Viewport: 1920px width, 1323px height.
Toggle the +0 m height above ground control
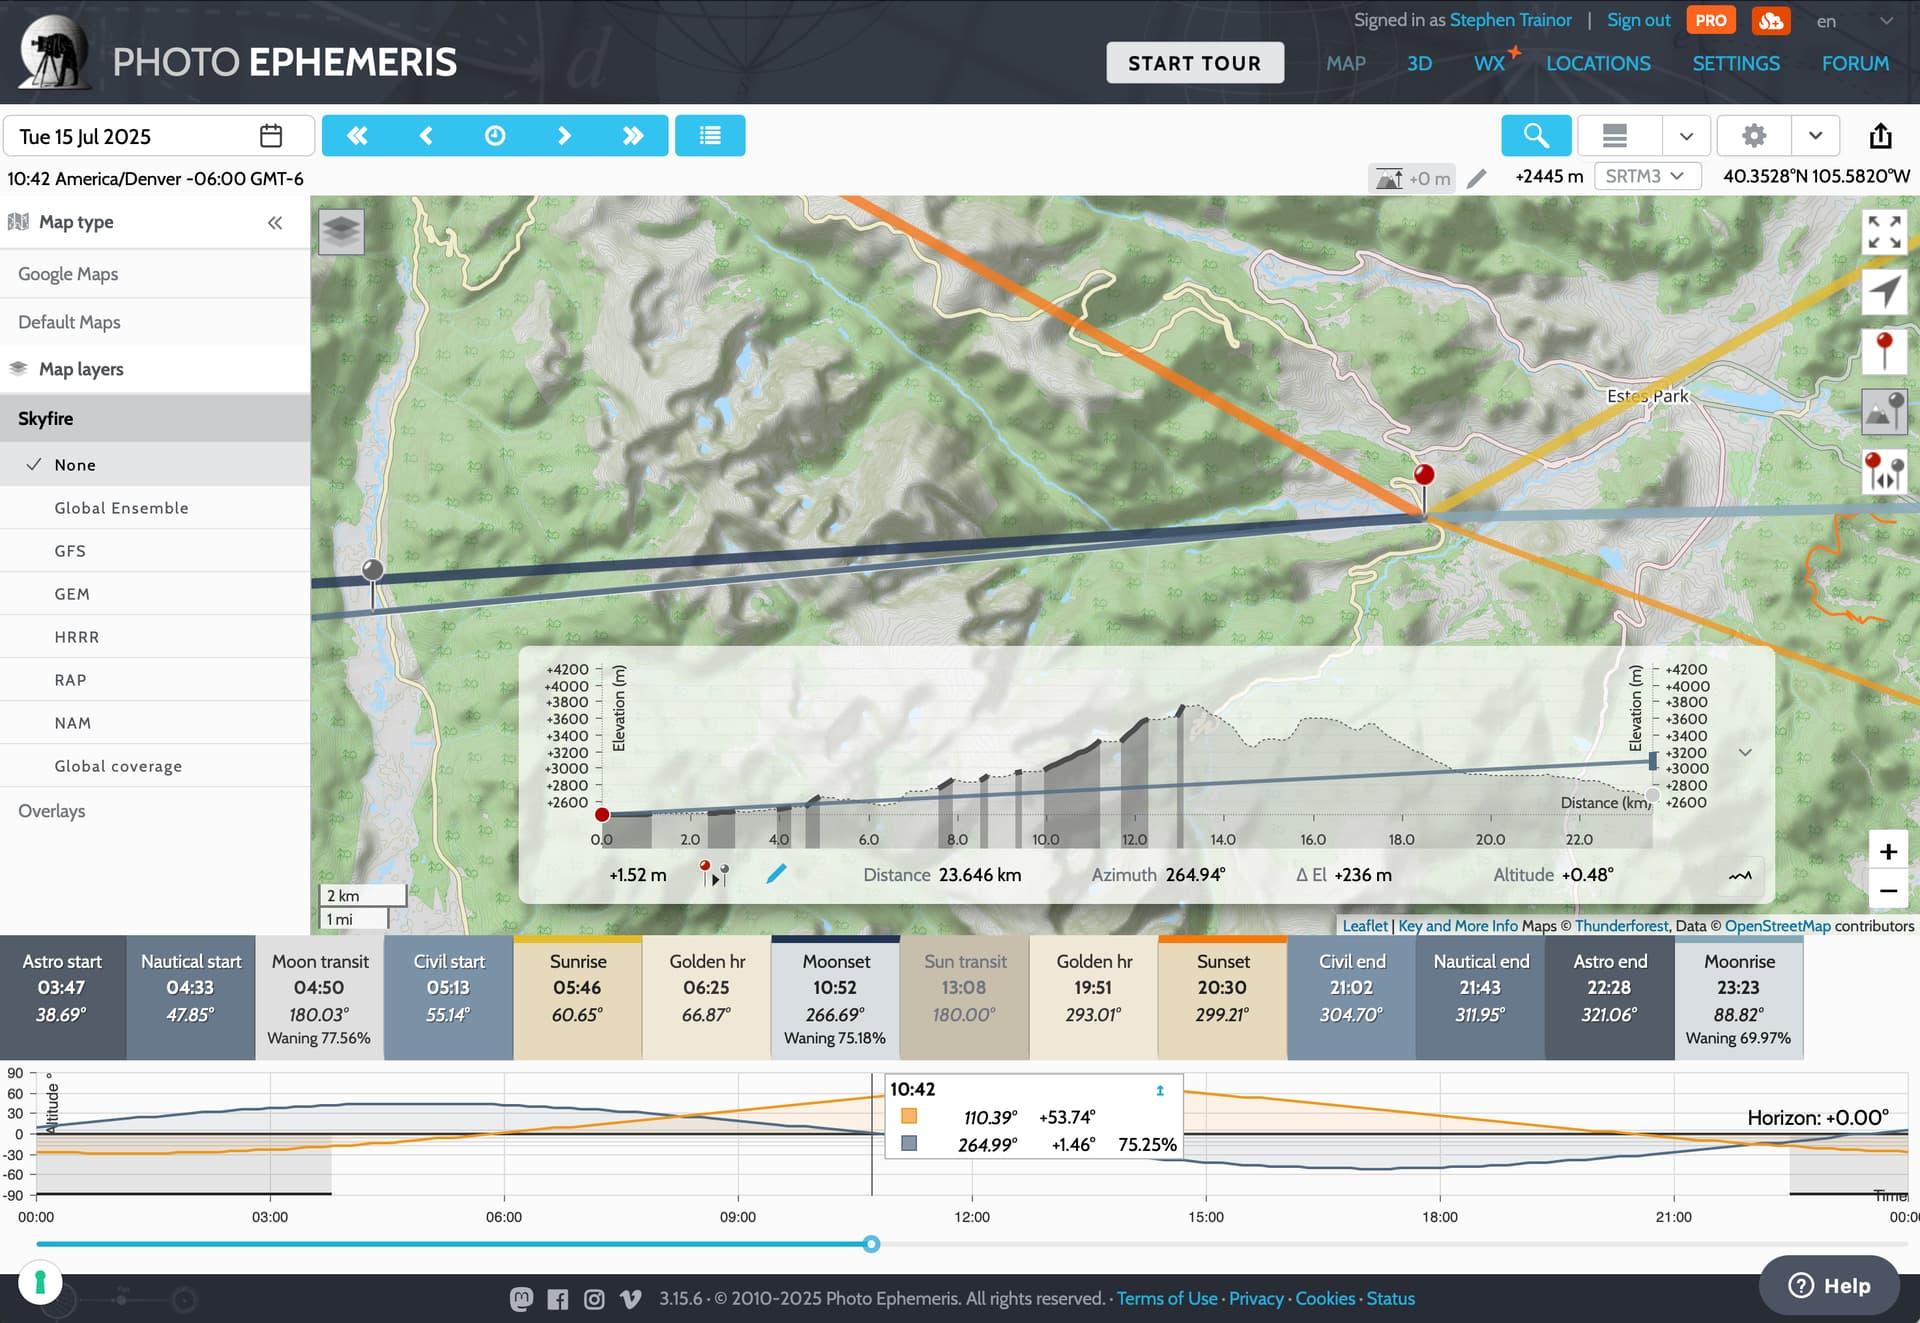click(x=1412, y=178)
